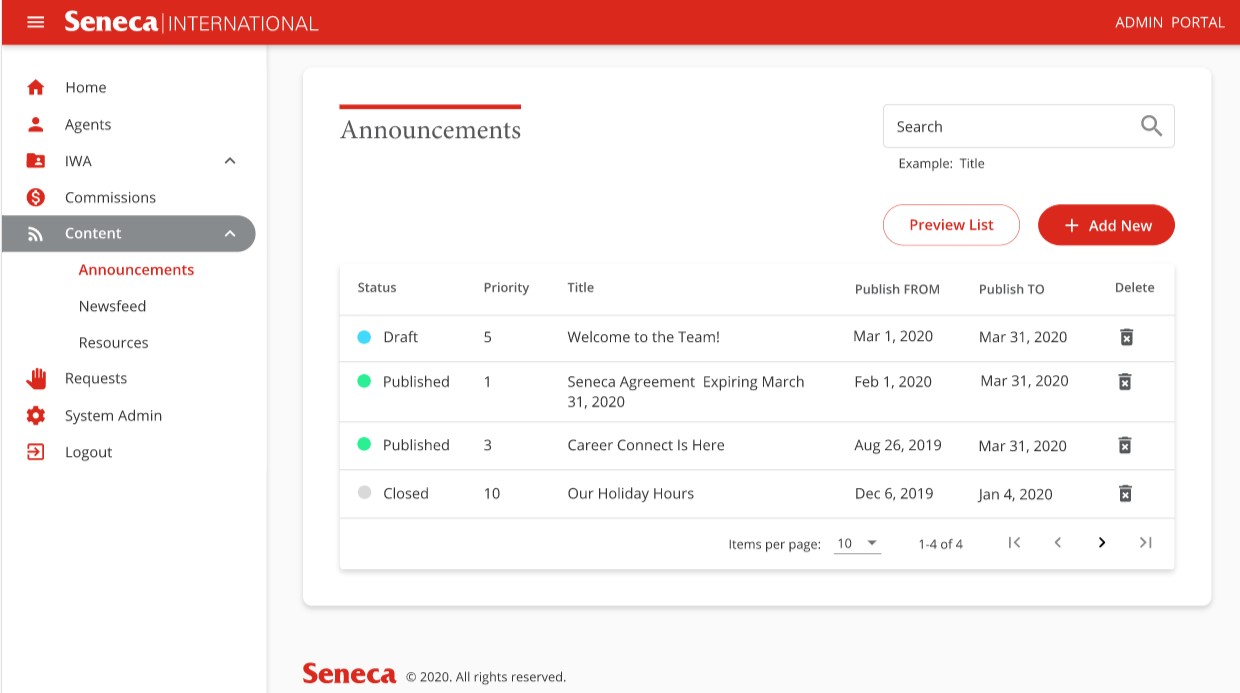Click the Preview List button
1240x693 pixels.
tap(951, 225)
